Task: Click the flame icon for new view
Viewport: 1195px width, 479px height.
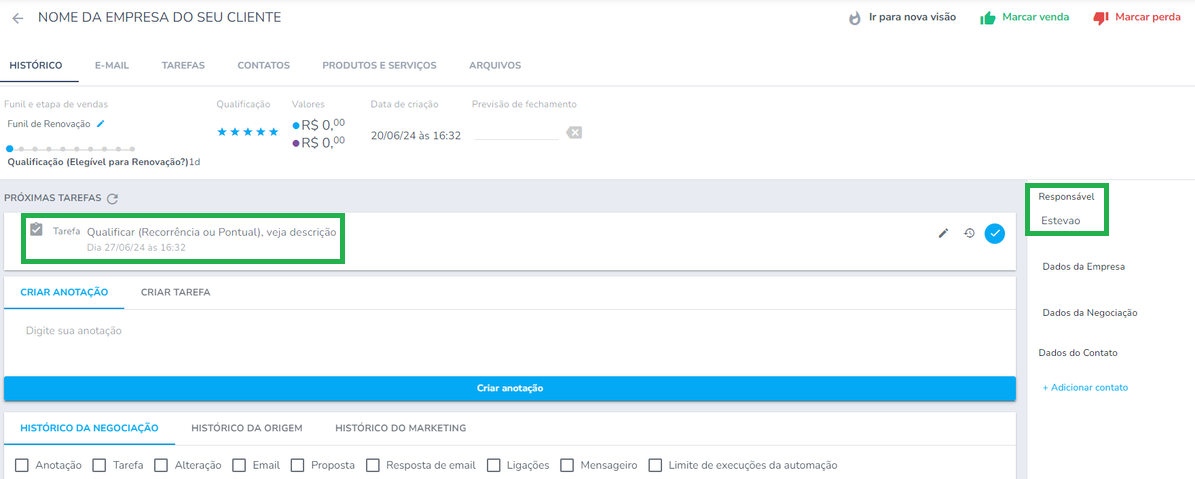Action: [855, 18]
